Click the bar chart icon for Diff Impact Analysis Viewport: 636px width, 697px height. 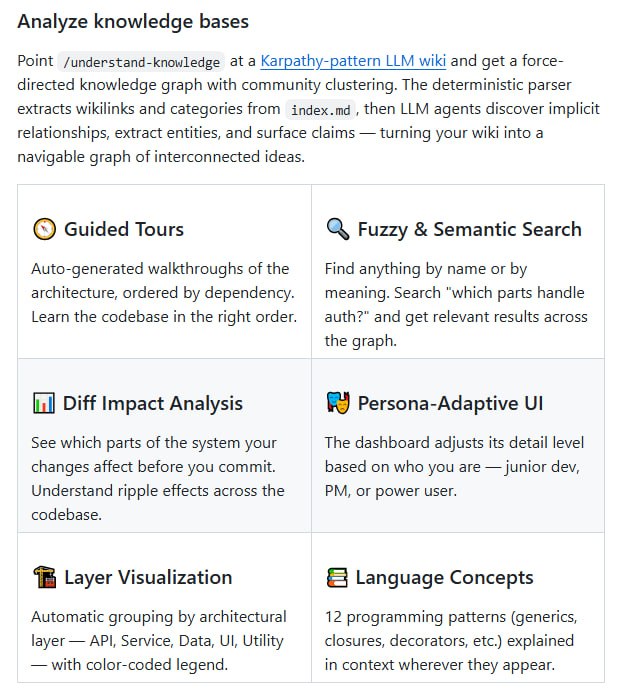pos(44,403)
